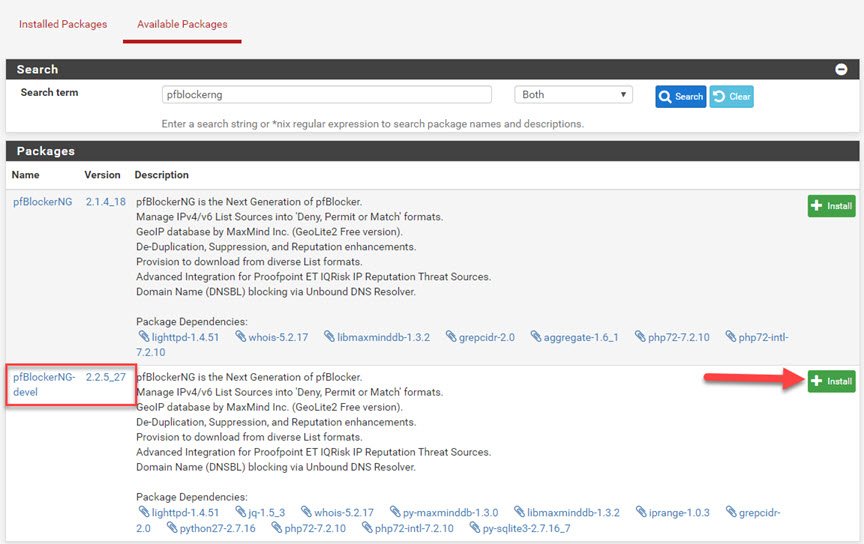Click the Search term input field
The width and height of the screenshot is (864, 544).
(x=326, y=95)
